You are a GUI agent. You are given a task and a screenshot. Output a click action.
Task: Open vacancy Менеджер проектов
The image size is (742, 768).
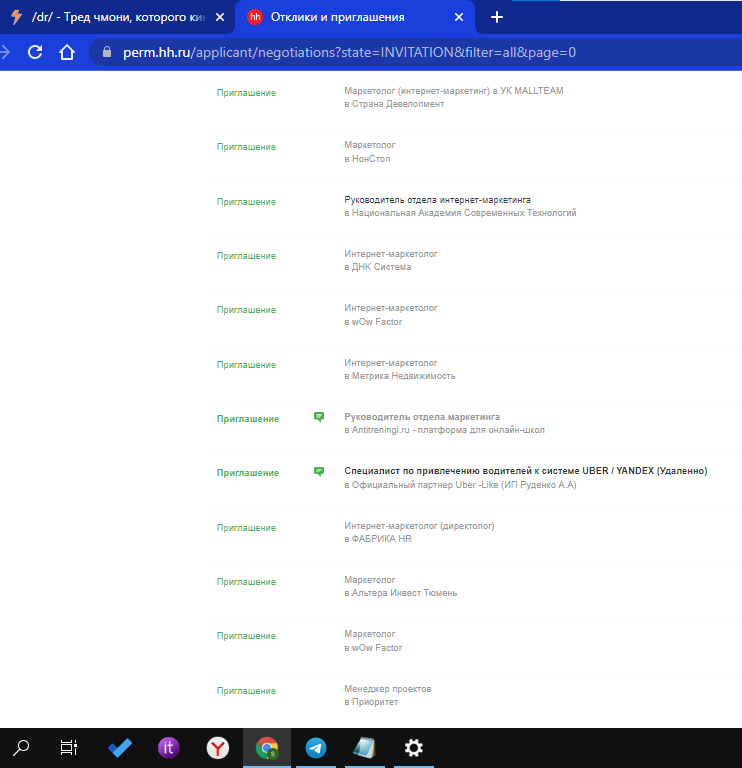pos(387,689)
